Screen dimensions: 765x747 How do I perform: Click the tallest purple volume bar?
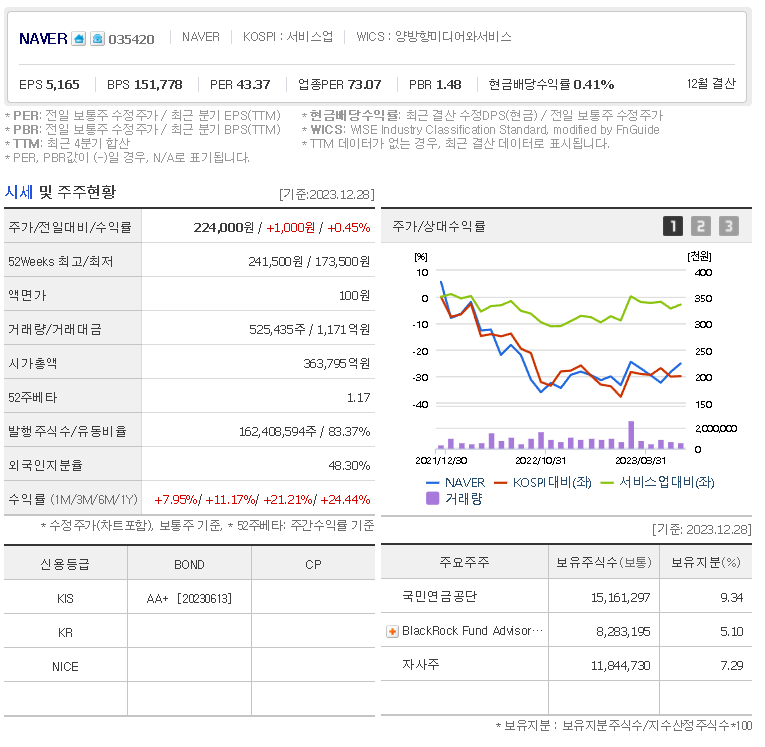click(x=631, y=435)
